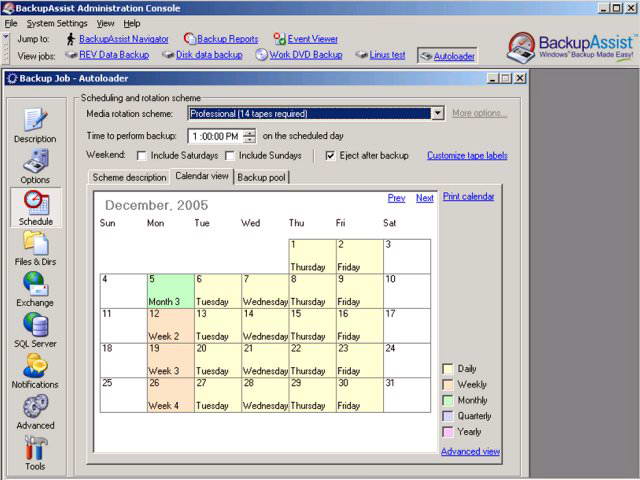Click the Backup Job window title icon
Viewport: 640px width, 480px height.
click(x=12, y=78)
